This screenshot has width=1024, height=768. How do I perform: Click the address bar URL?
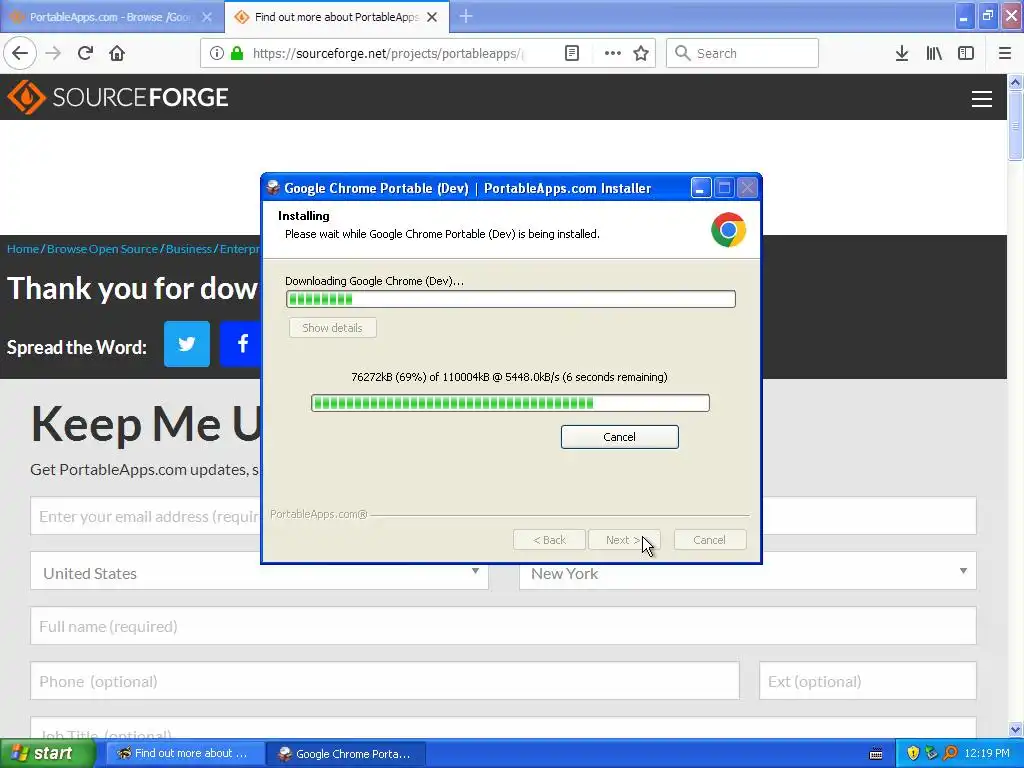387,53
